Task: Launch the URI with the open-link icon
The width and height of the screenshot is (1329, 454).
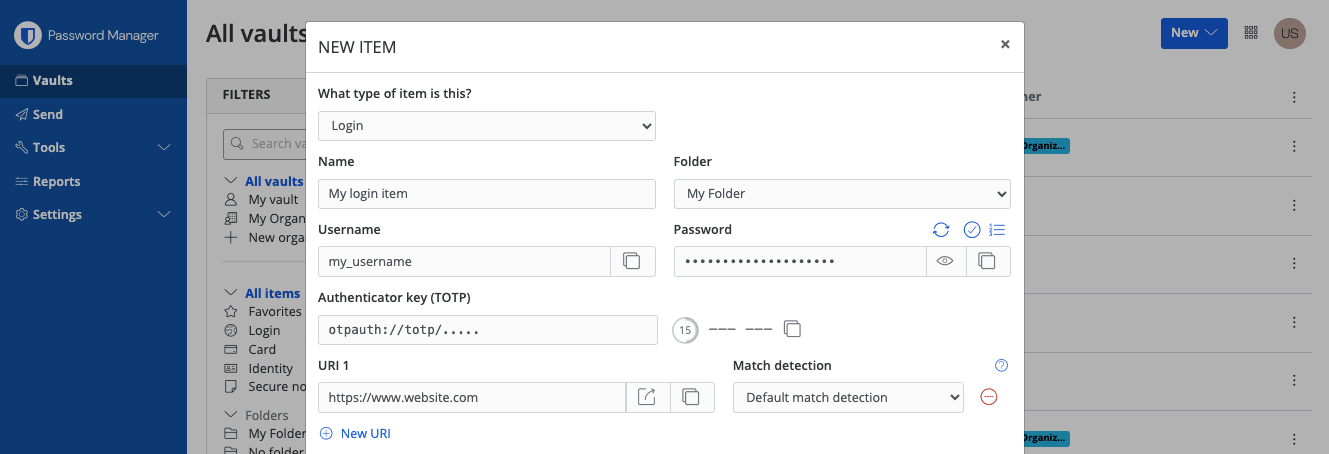Action: (x=647, y=397)
